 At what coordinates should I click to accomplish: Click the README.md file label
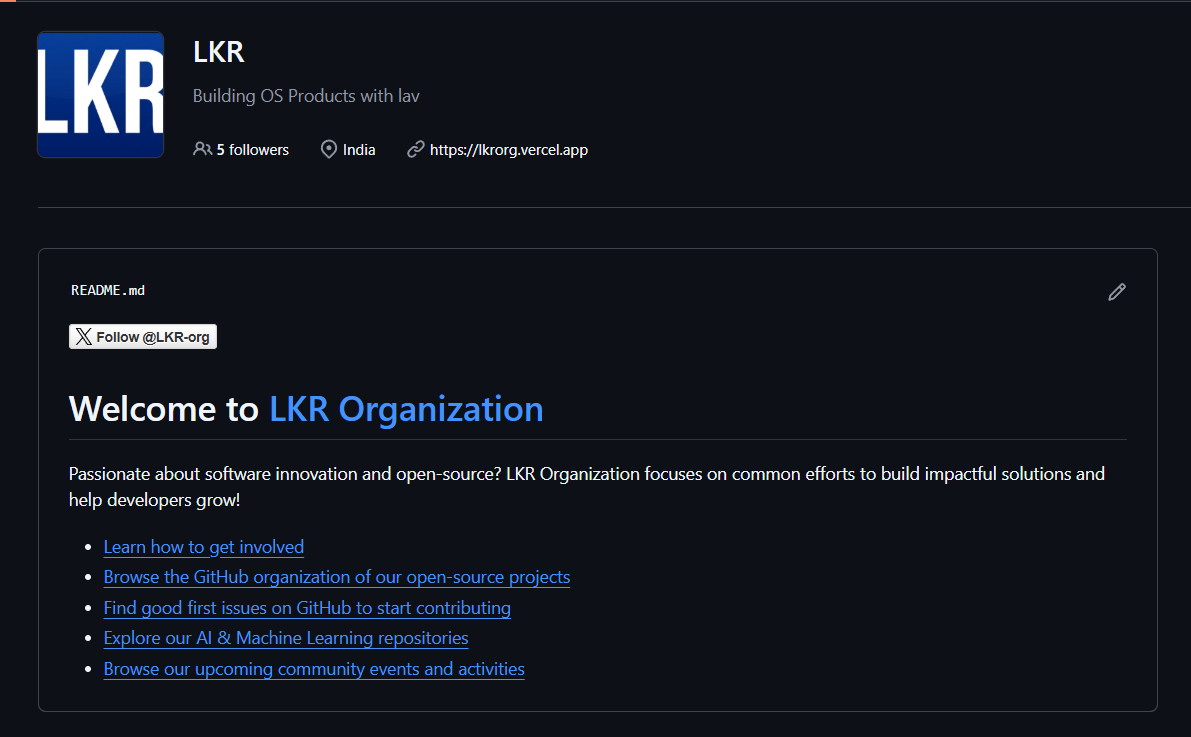tap(108, 290)
